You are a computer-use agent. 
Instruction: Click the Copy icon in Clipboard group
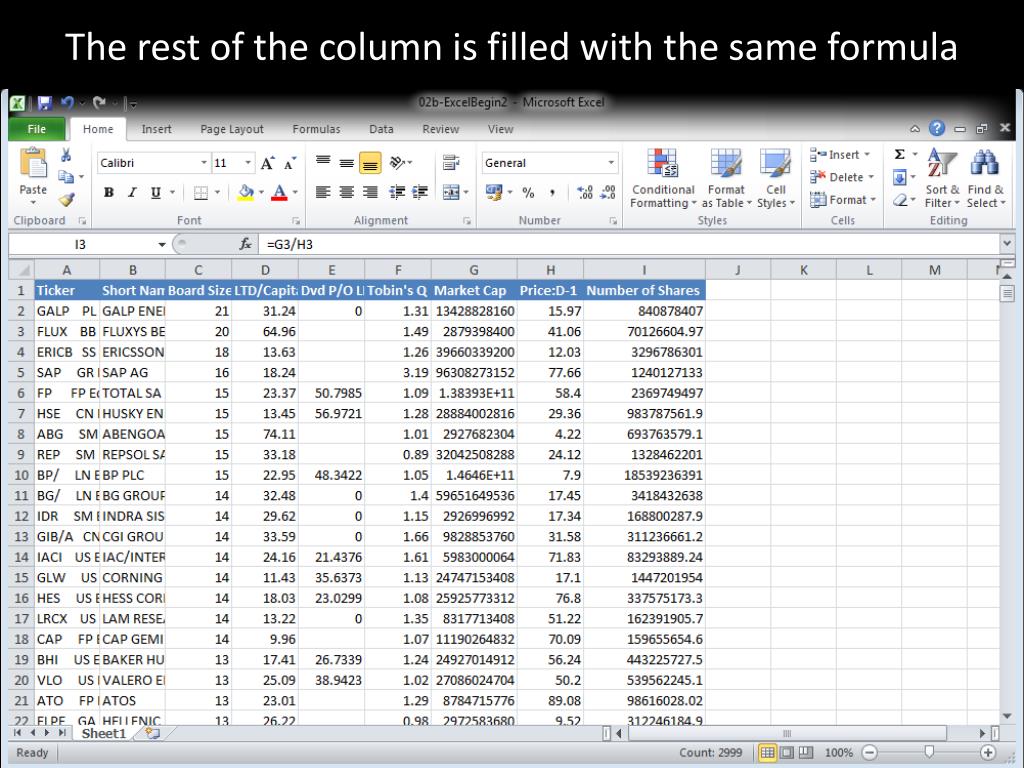(x=66, y=176)
